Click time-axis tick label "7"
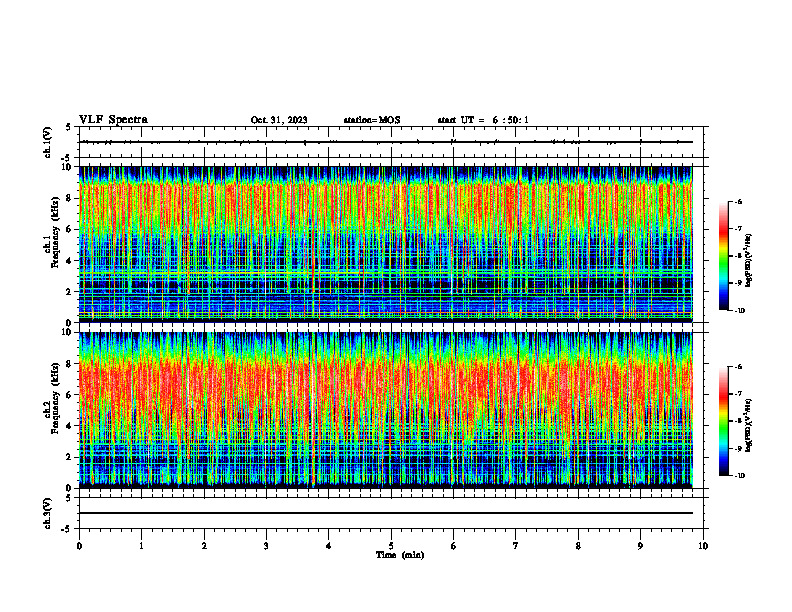The width and height of the screenshot is (792, 612). [x=516, y=546]
